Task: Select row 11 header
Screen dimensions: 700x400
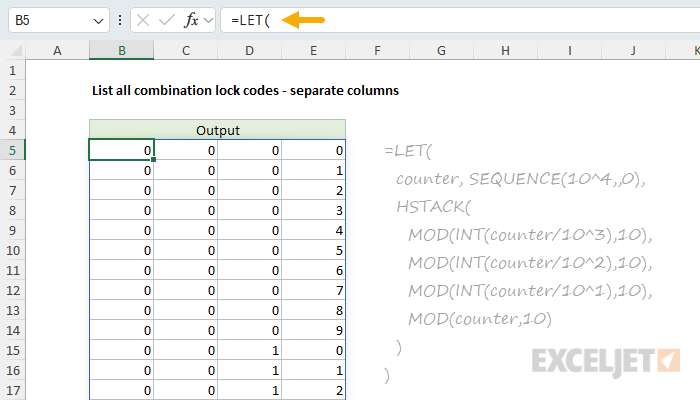Action: [12, 271]
